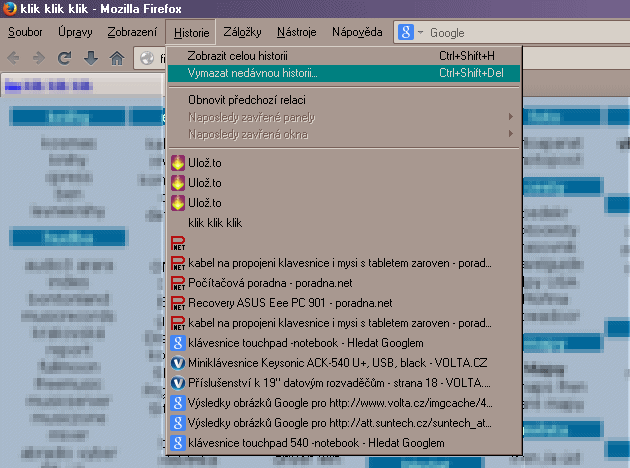Viewport: 630px width, 468px height.
Task: Choose Obnovit předchozí relaci
Action: pos(344,100)
